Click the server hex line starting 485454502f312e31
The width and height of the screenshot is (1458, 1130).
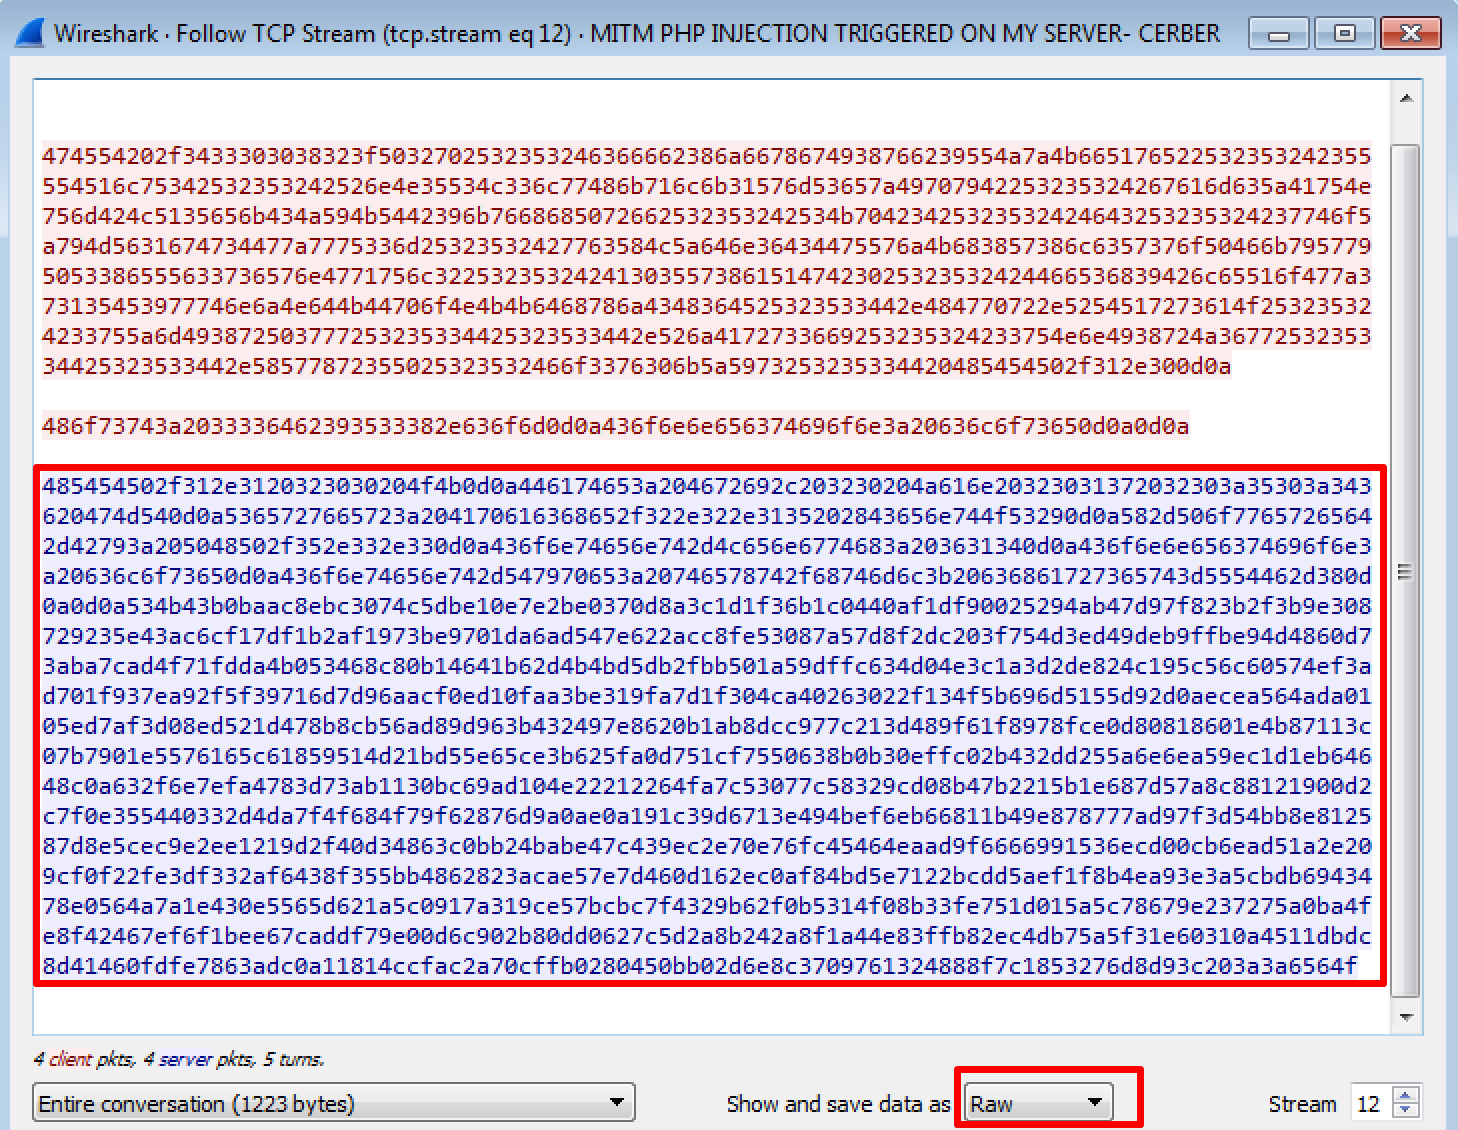click(706, 486)
